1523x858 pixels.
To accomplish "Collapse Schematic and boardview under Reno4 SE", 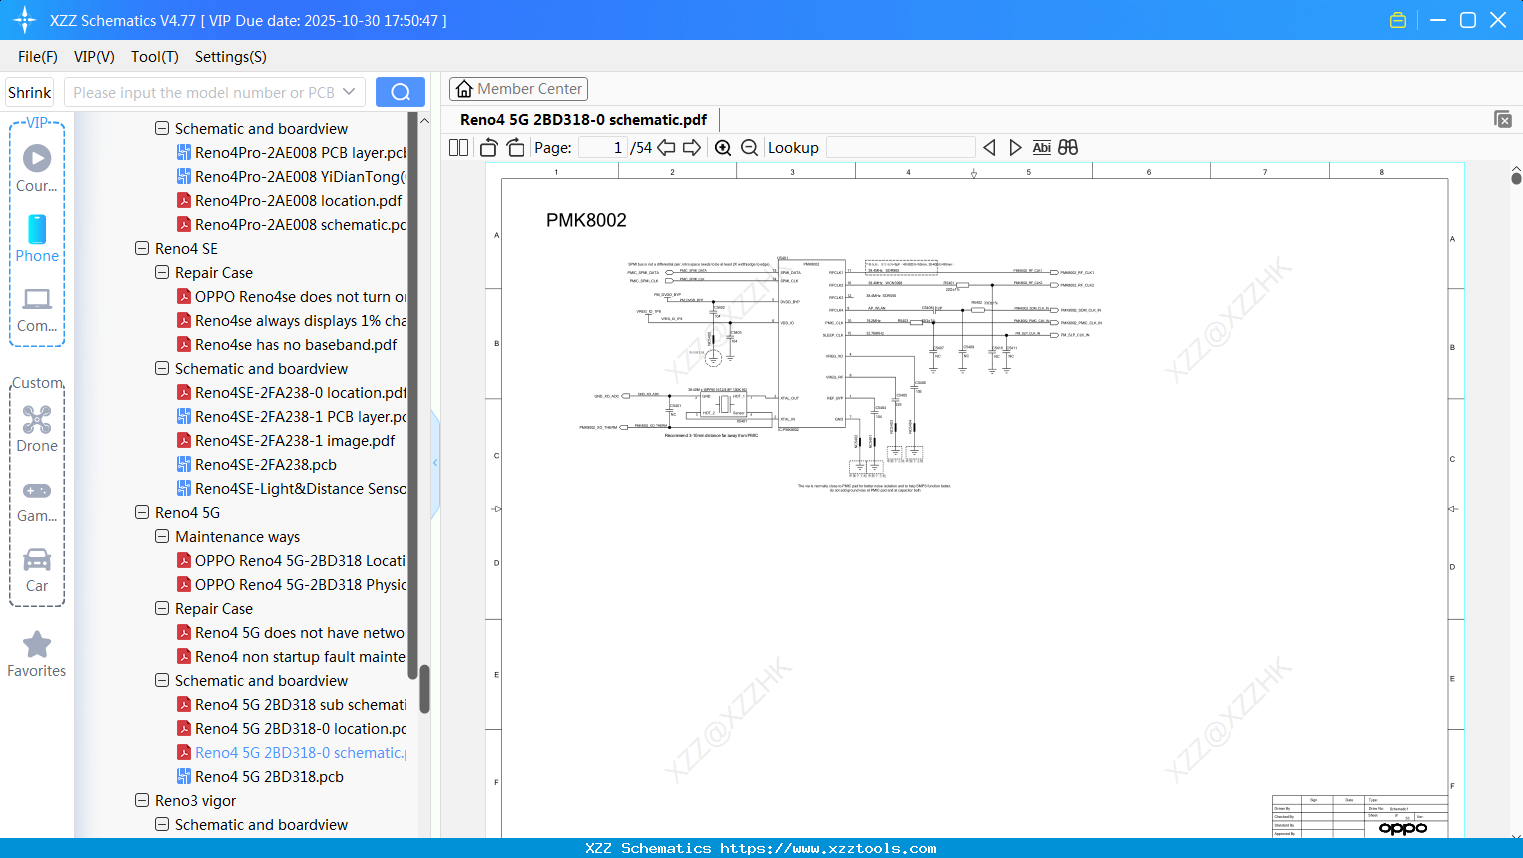I will point(162,368).
